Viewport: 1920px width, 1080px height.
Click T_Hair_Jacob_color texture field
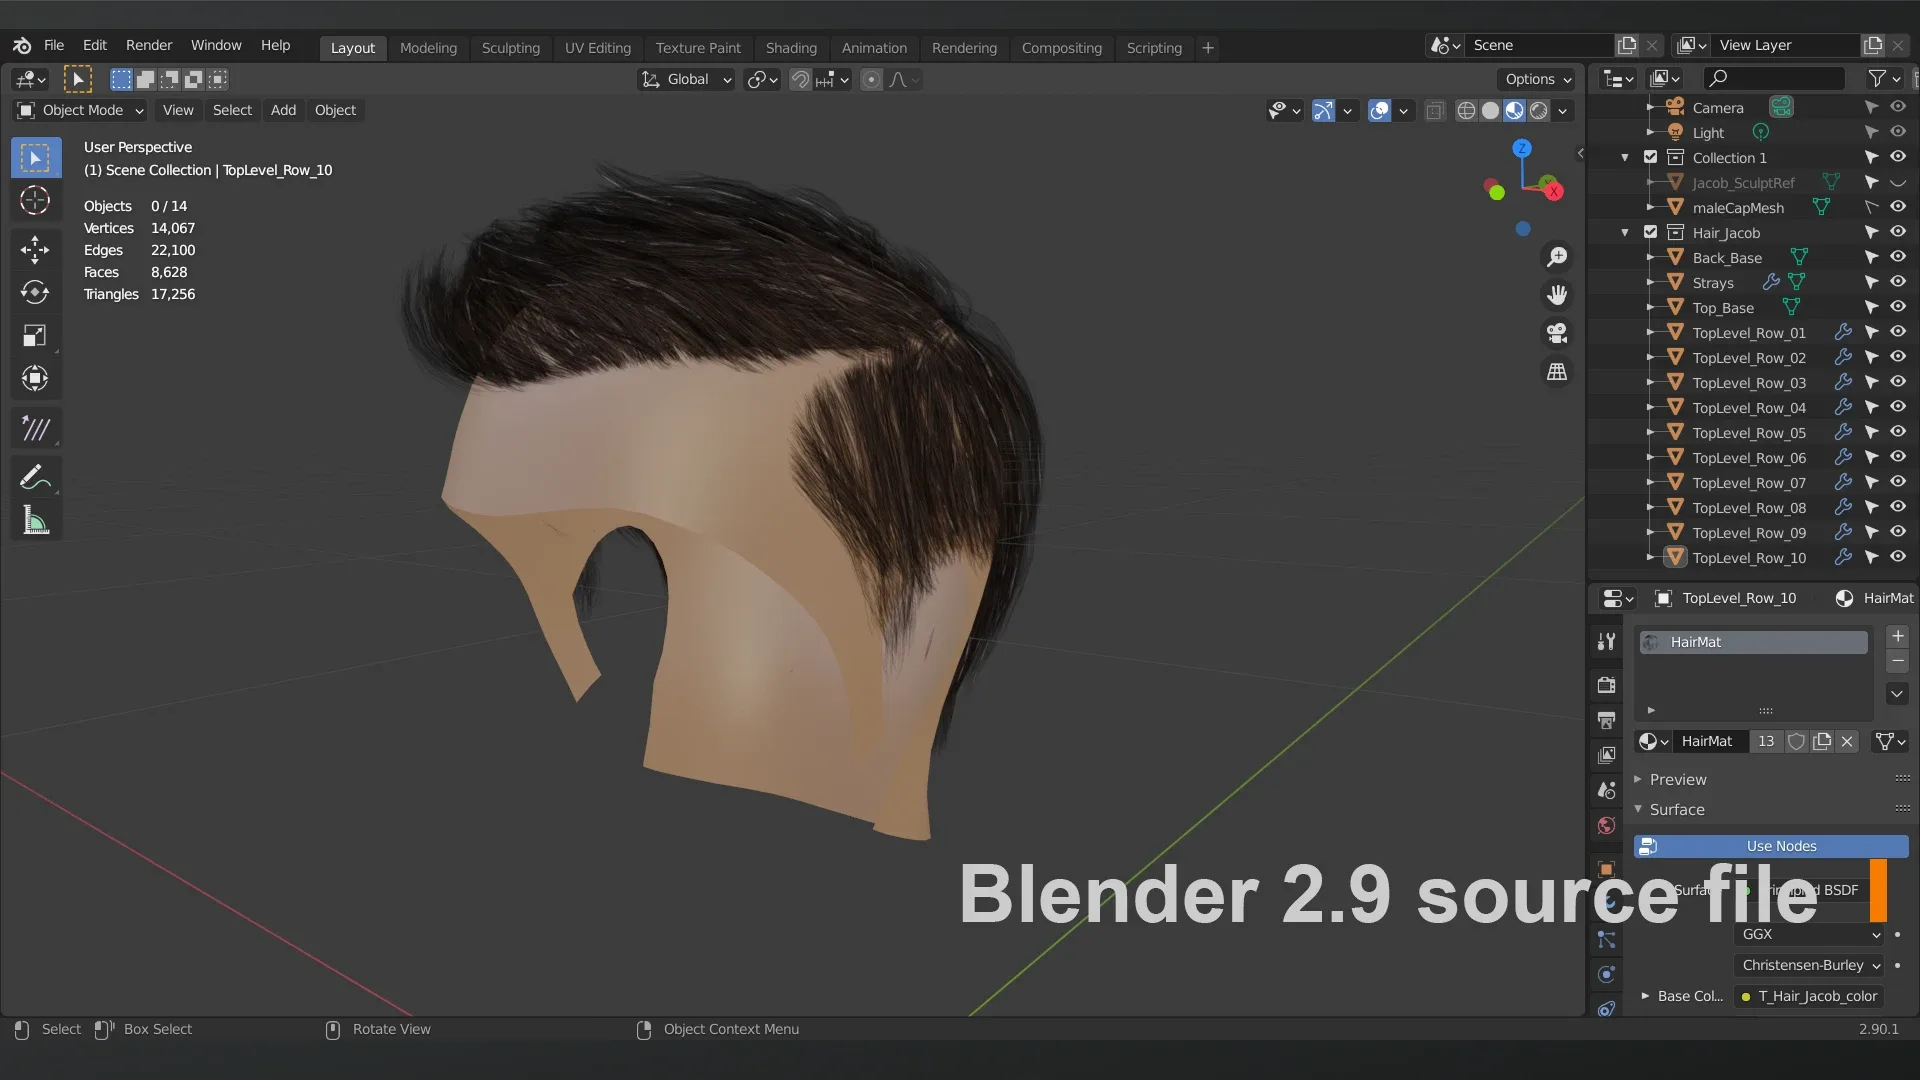(x=1810, y=996)
